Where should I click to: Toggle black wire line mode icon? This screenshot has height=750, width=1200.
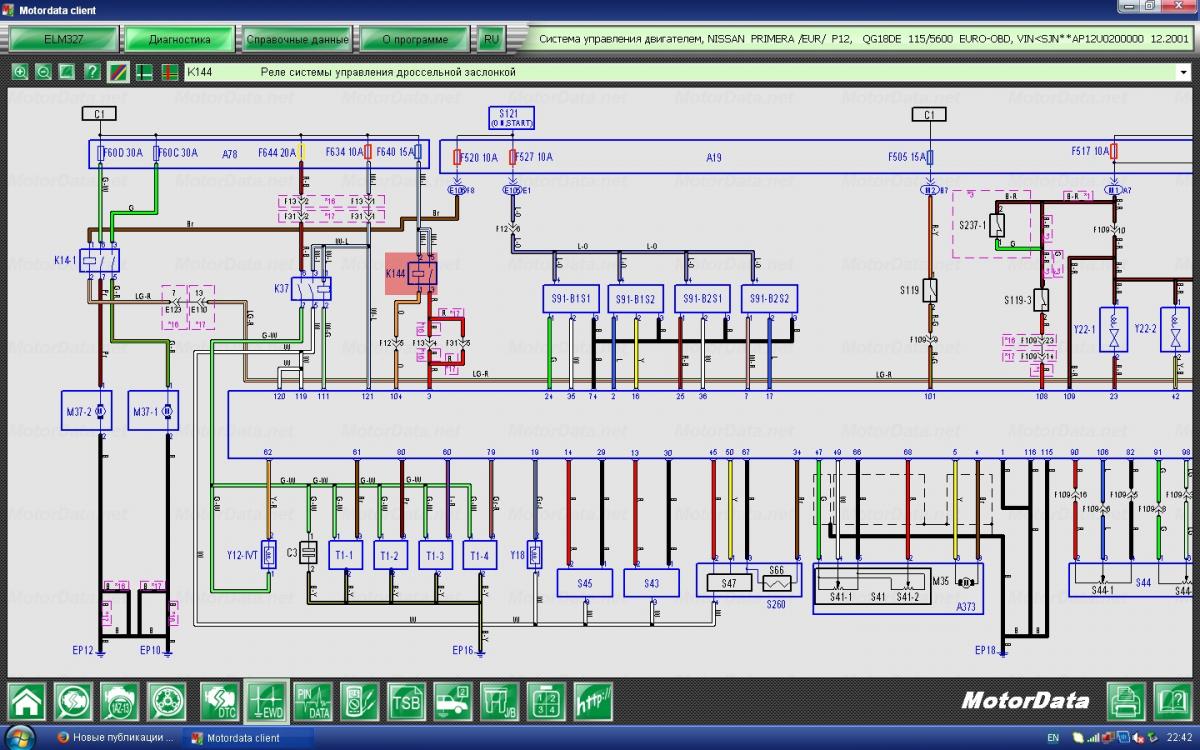tap(144, 72)
